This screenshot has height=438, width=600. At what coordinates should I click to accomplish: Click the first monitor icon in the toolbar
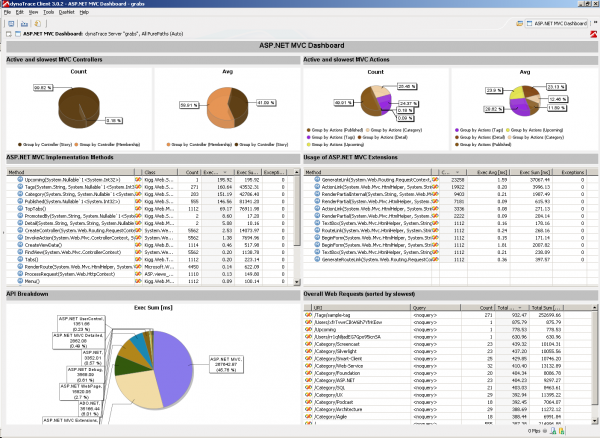tap(11, 24)
